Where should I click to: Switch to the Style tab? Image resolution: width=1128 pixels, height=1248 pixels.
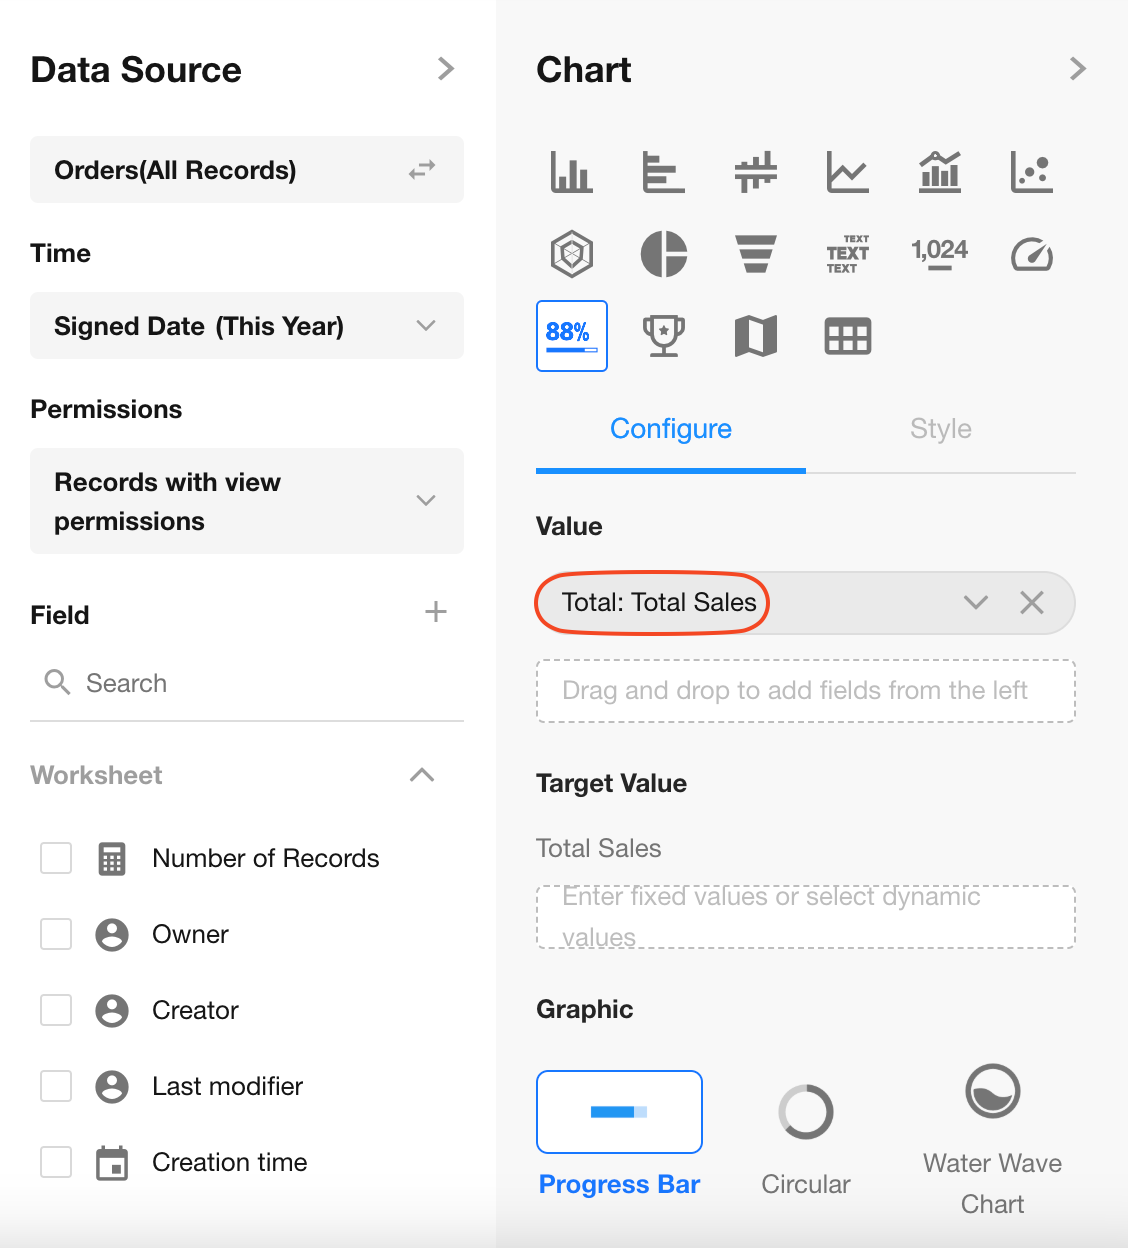(940, 429)
